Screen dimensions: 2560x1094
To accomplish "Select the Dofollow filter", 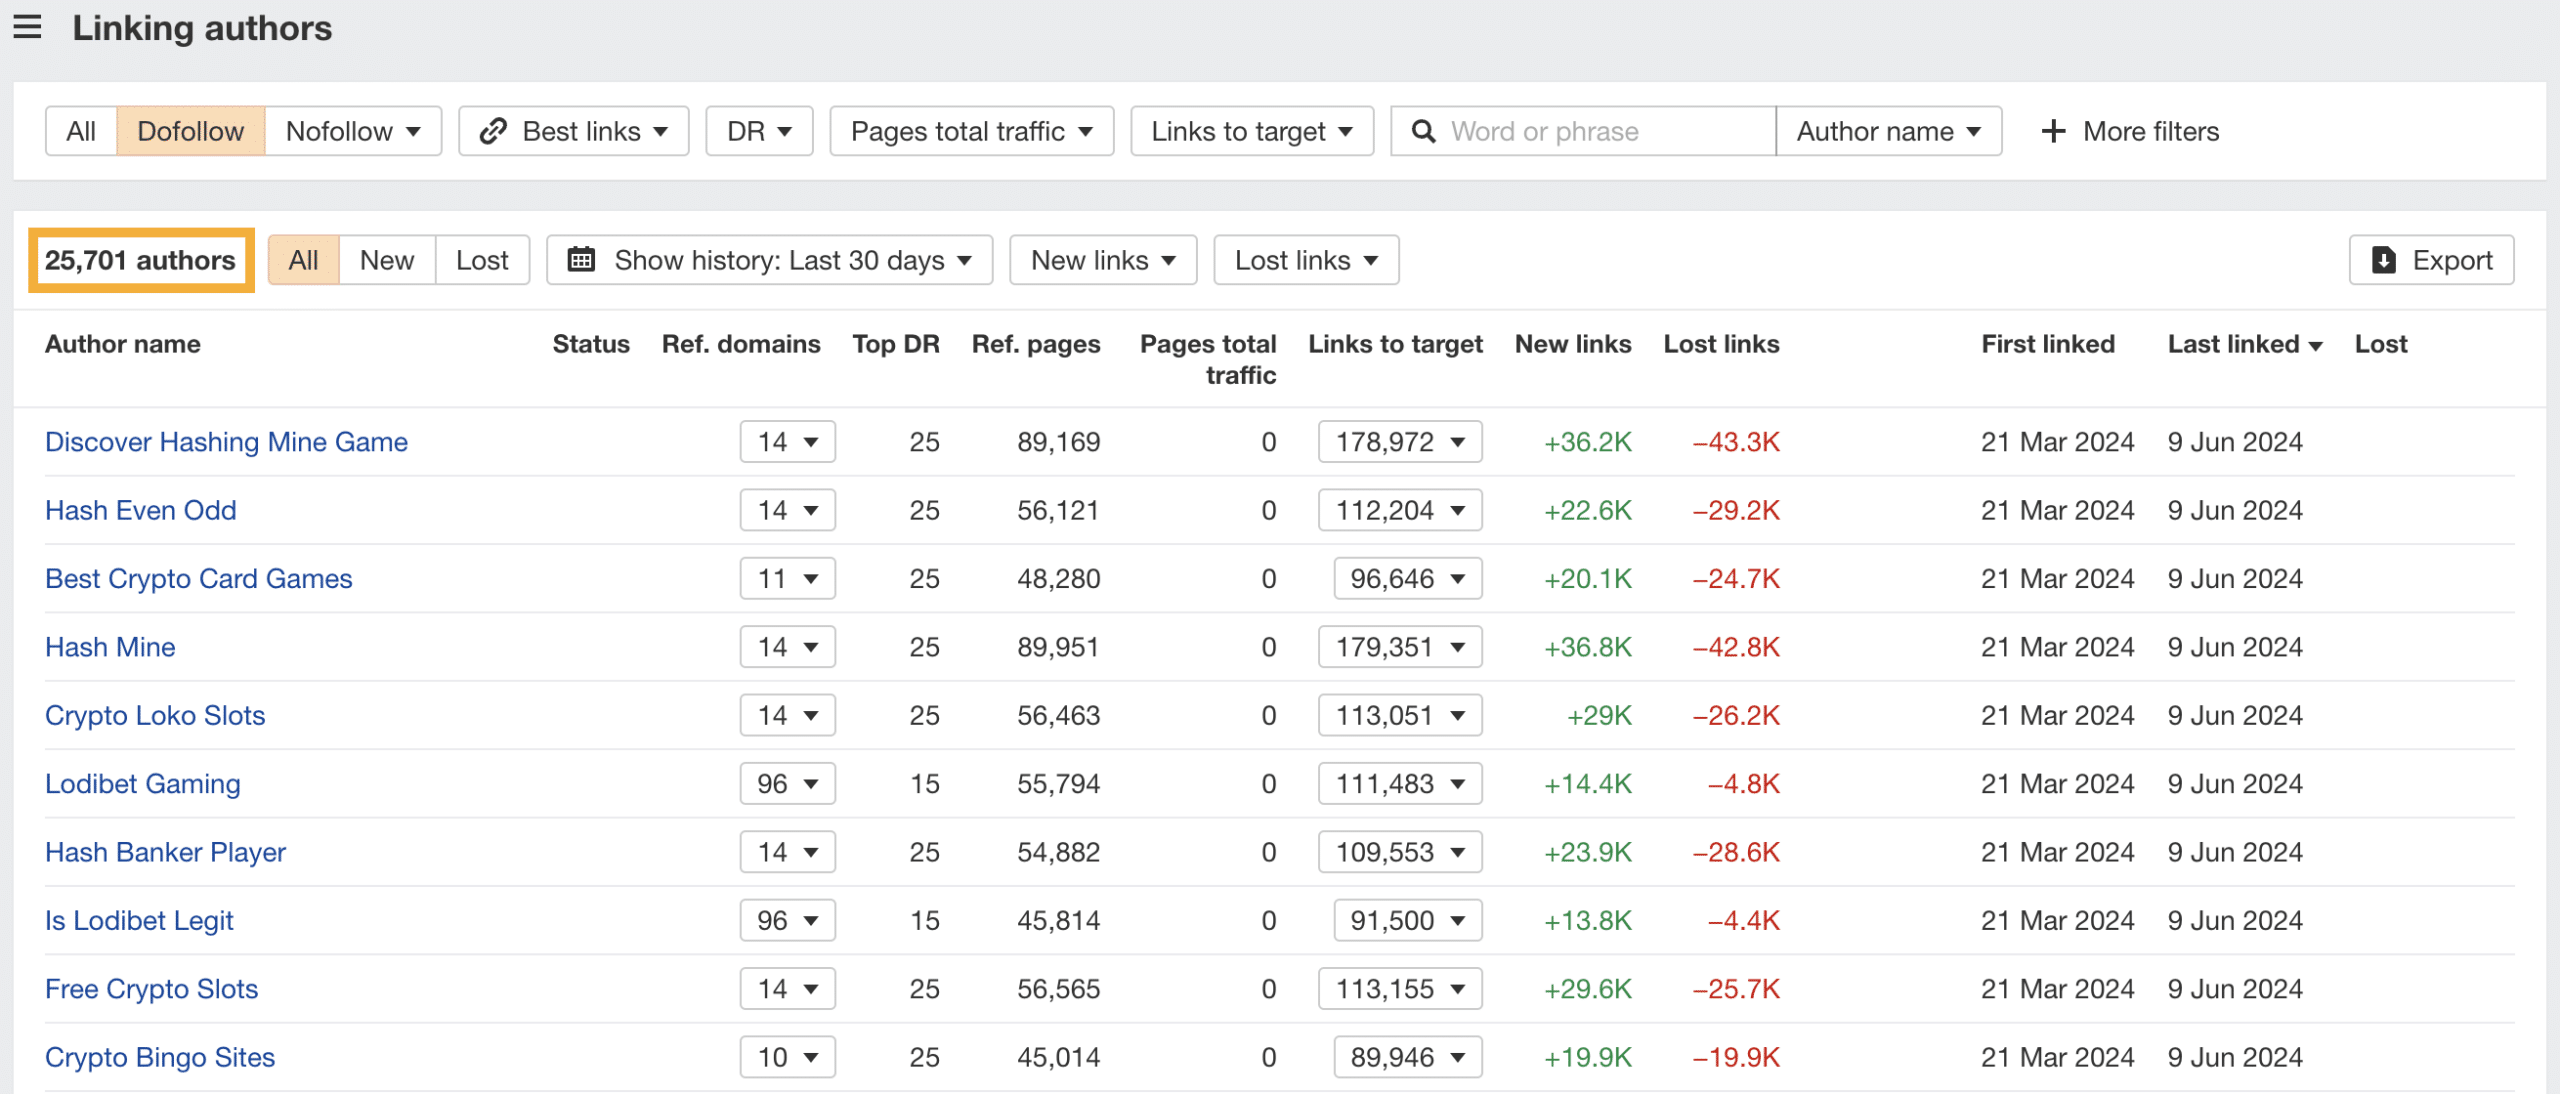I will pos(190,131).
